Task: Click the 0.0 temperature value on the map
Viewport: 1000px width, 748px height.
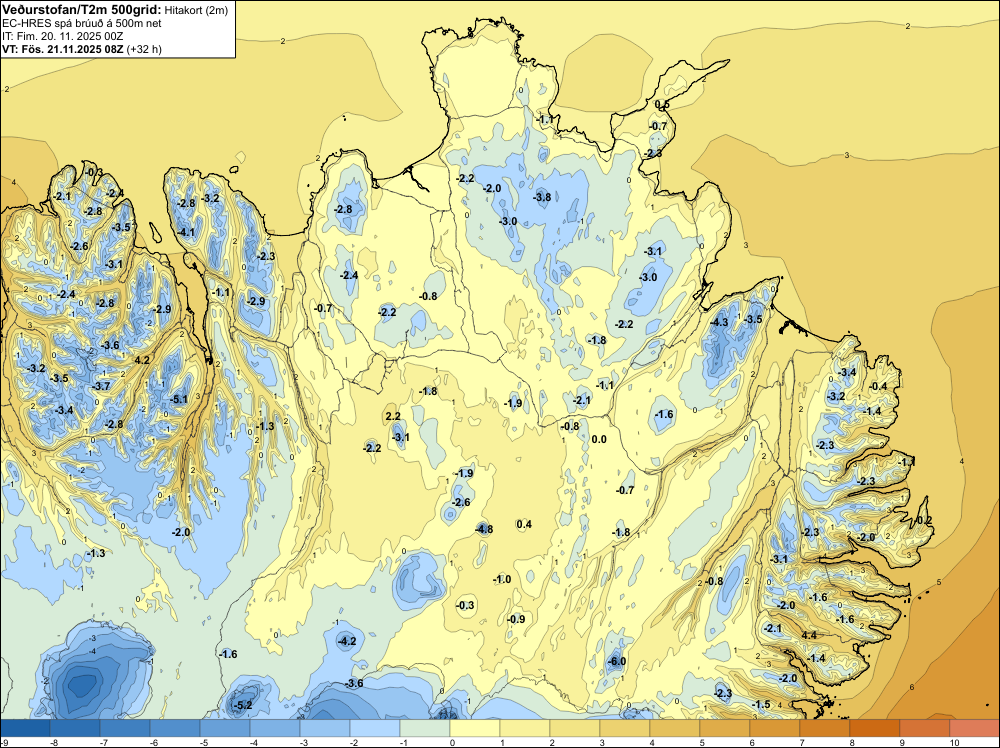Action: [x=599, y=439]
